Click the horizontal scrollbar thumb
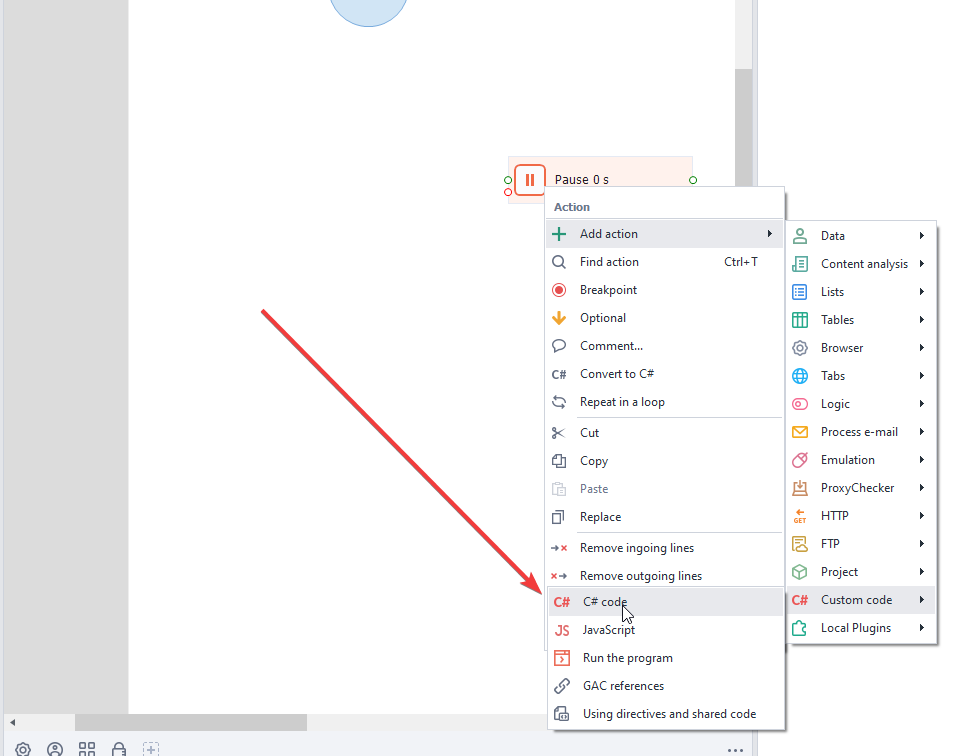The height and width of the screenshot is (756, 962). 191,722
